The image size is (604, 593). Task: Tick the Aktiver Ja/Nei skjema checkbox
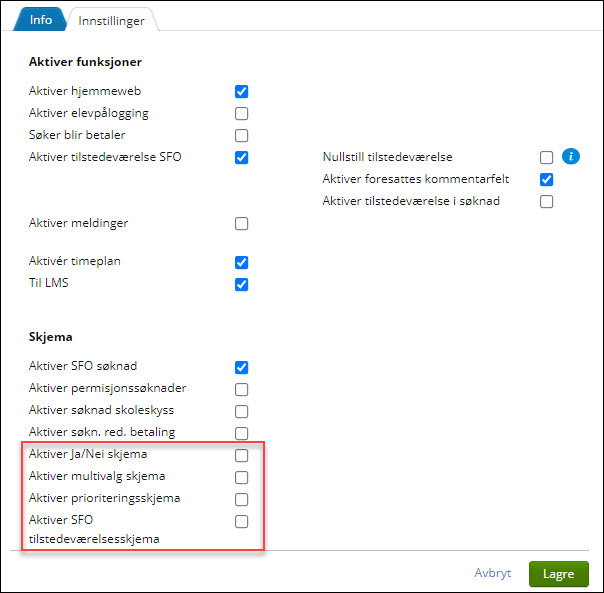(241, 455)
